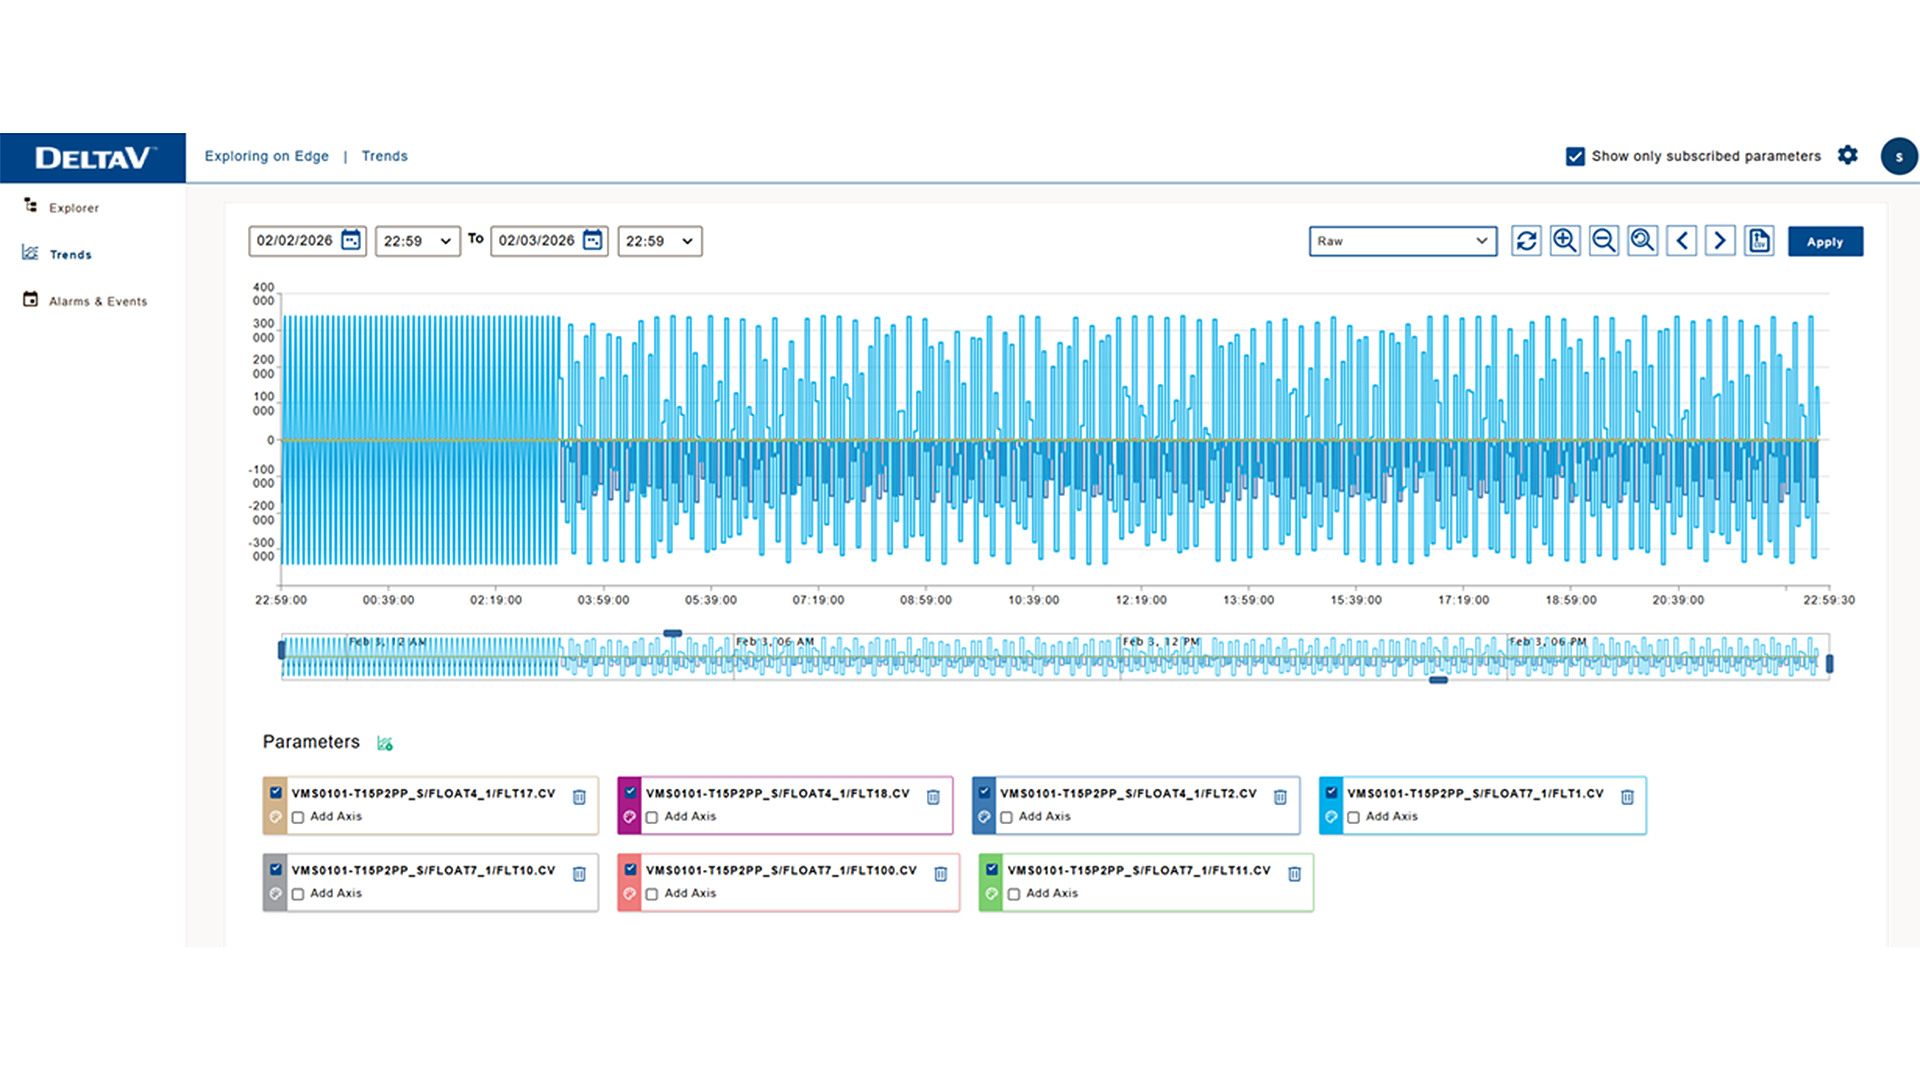Pan trend backward with left arrow
The width and height of the screenshot is (1920, 1080).
point(1682,241)
